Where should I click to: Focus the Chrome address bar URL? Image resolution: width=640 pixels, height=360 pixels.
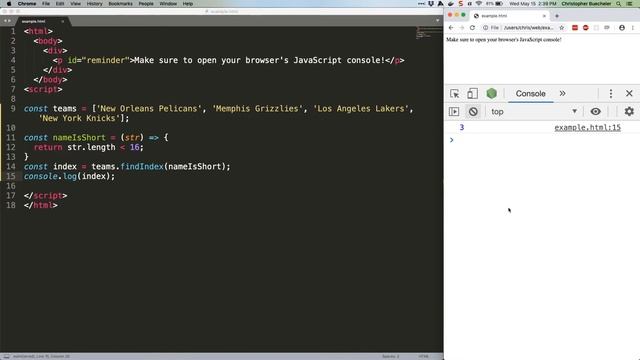(x=528, y=28)
